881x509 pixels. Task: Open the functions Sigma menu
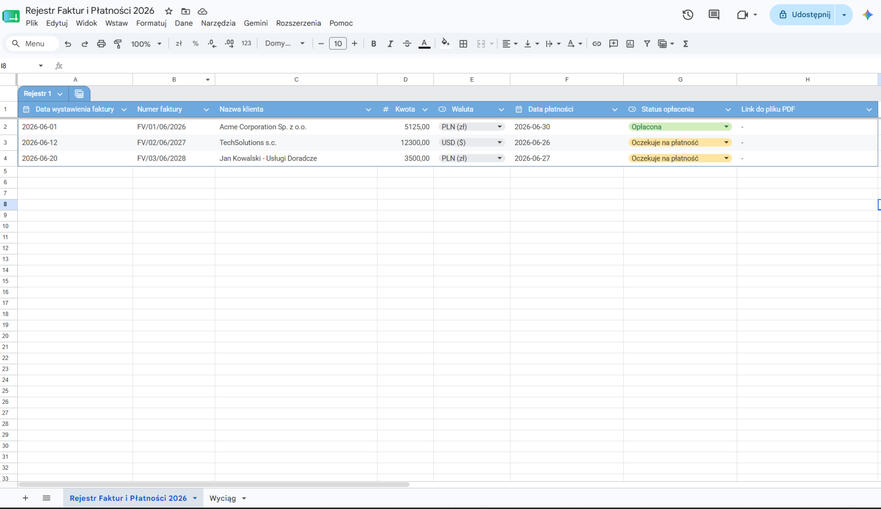point(685,44)
